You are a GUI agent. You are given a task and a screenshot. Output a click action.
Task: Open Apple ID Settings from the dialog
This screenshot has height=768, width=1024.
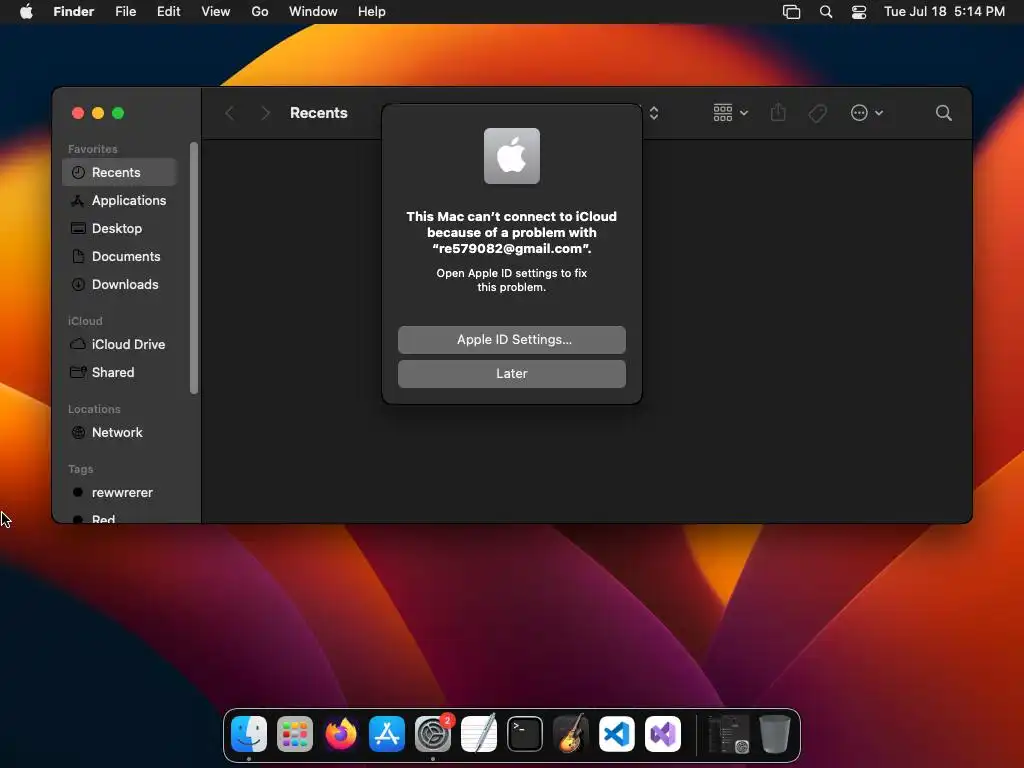point(511,340)
